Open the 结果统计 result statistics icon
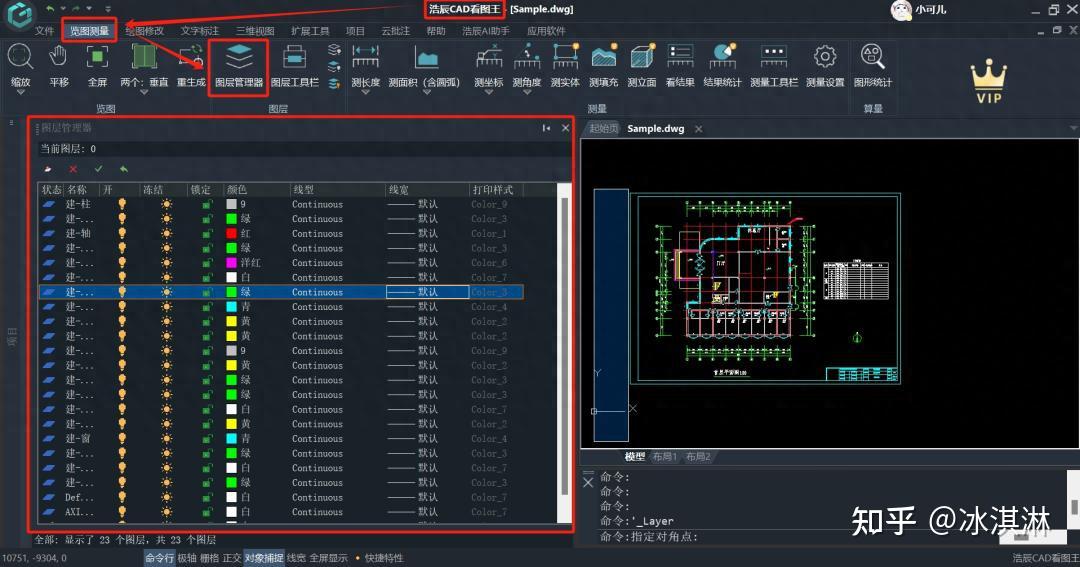 (723, 56)
